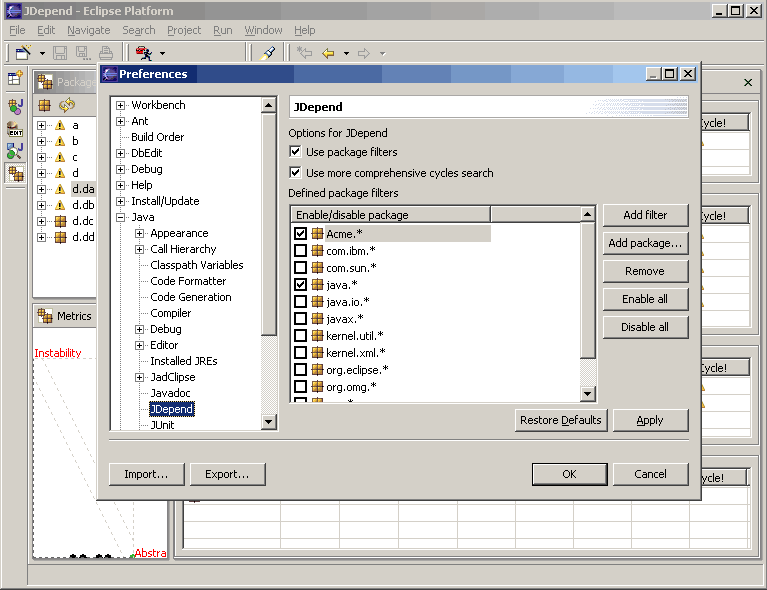Click the JDepend perspective sidebar icon
The height and width of the screenshot is (590, 767).
coord(15,173)
